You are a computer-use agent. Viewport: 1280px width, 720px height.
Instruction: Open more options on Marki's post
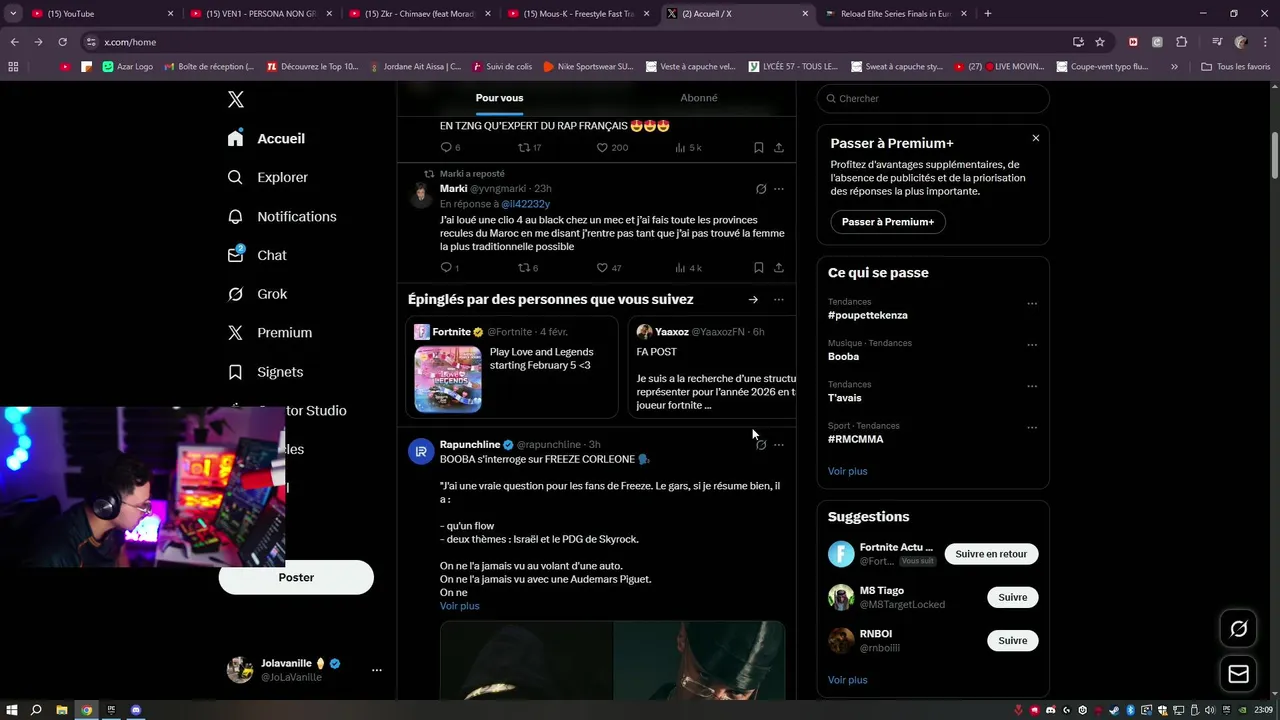[x=779, y=189]
